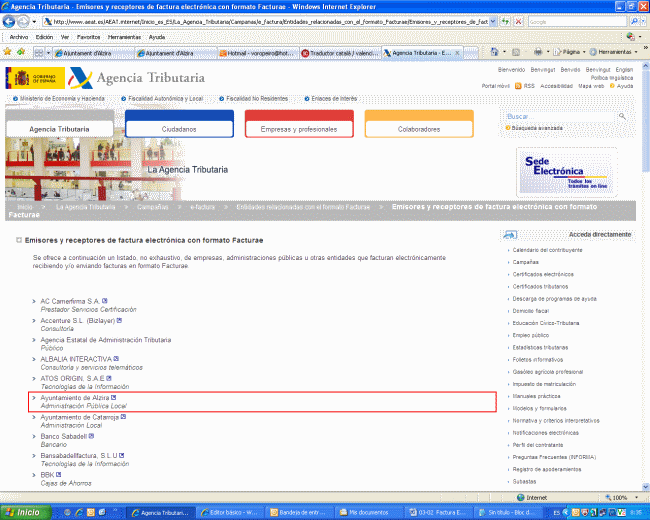
Task: Click the Home house icon in command bar
Action: [x=494, y=52]
